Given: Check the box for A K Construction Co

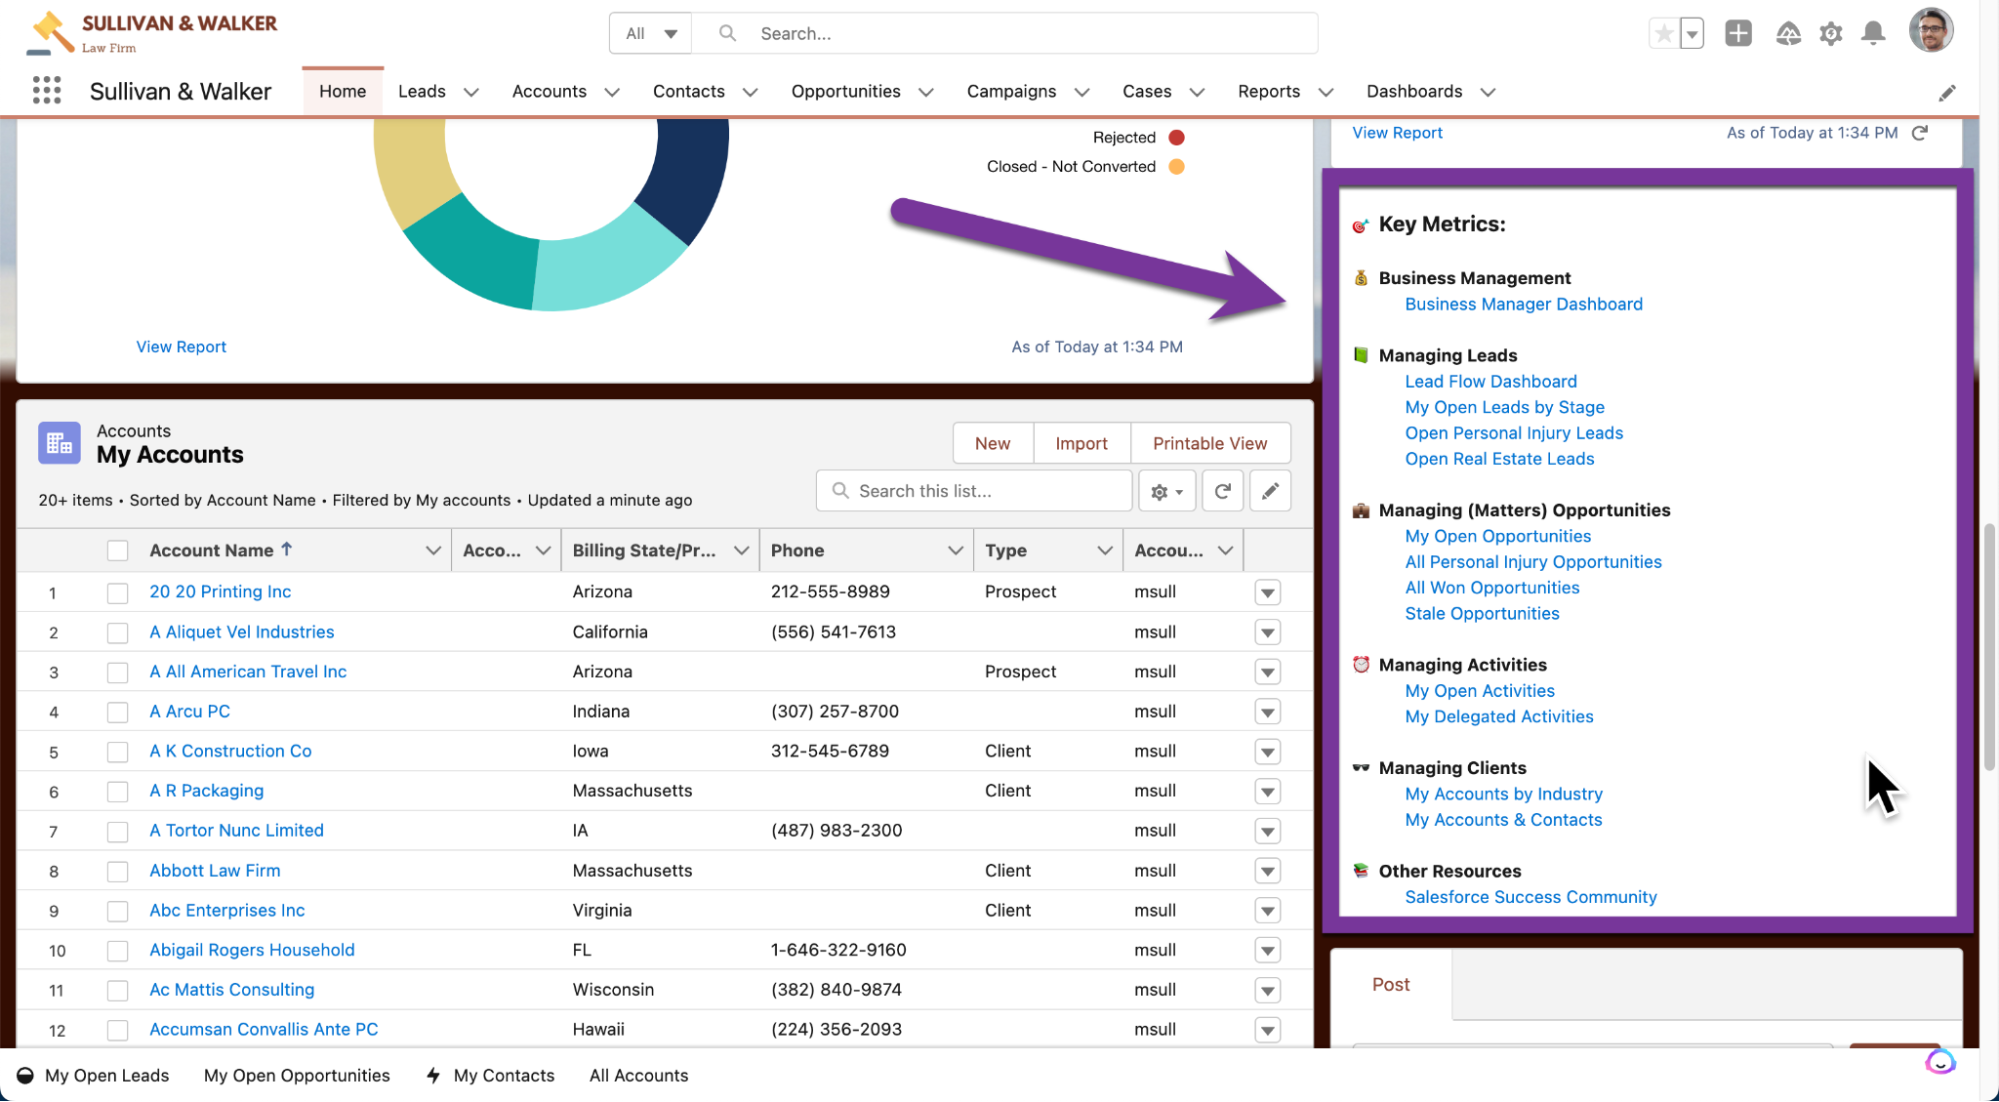Looking at the screenshot, I should 118,752.
